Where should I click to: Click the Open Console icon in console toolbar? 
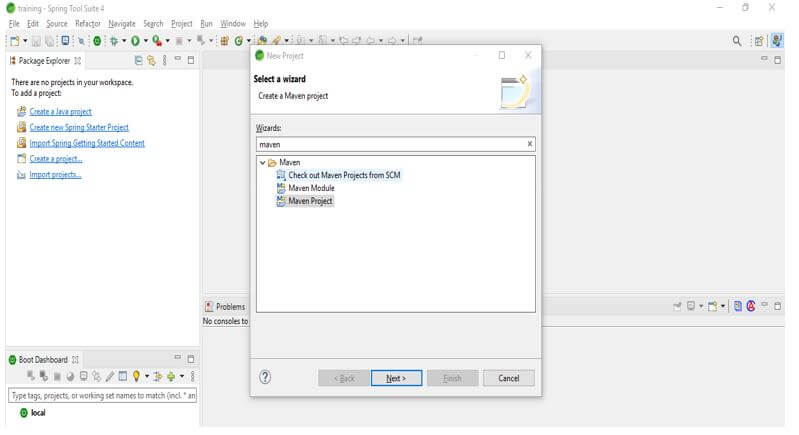point(712,306)
